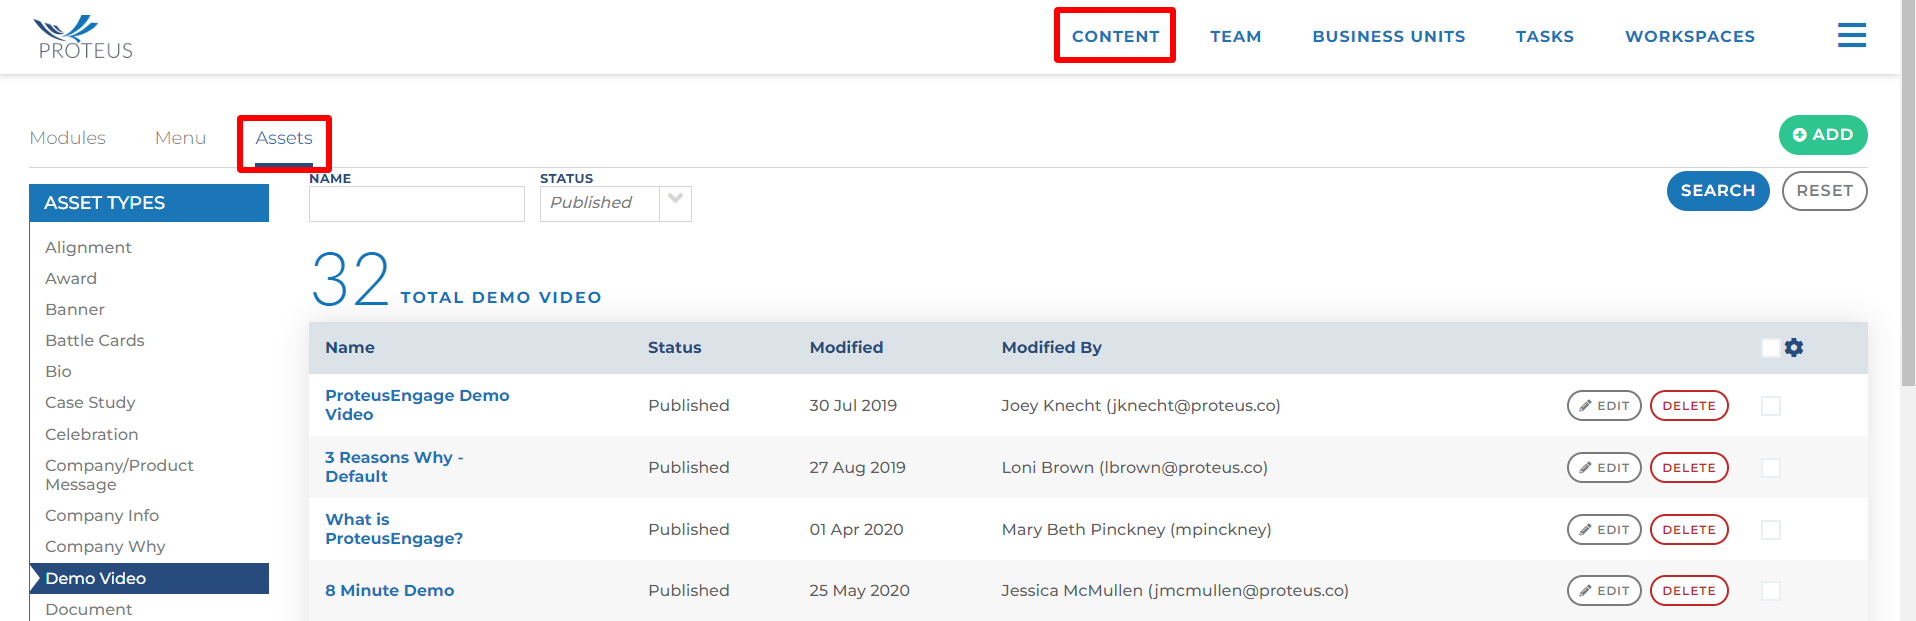The image size is (1916, 621).
Task: Select Banner asset type
Action: pyautogui.click(x=75, y=309)
